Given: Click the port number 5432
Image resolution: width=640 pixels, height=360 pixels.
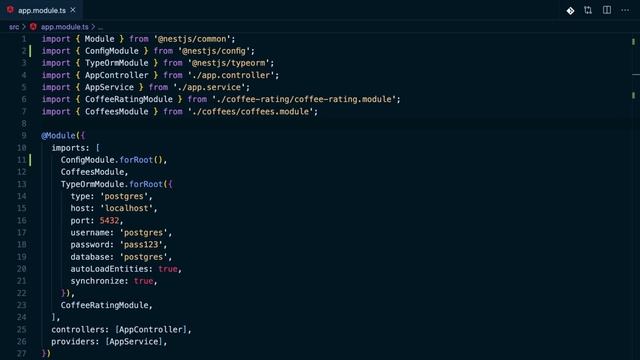Looking at the screenshot, I should click(x=109, y=220).
